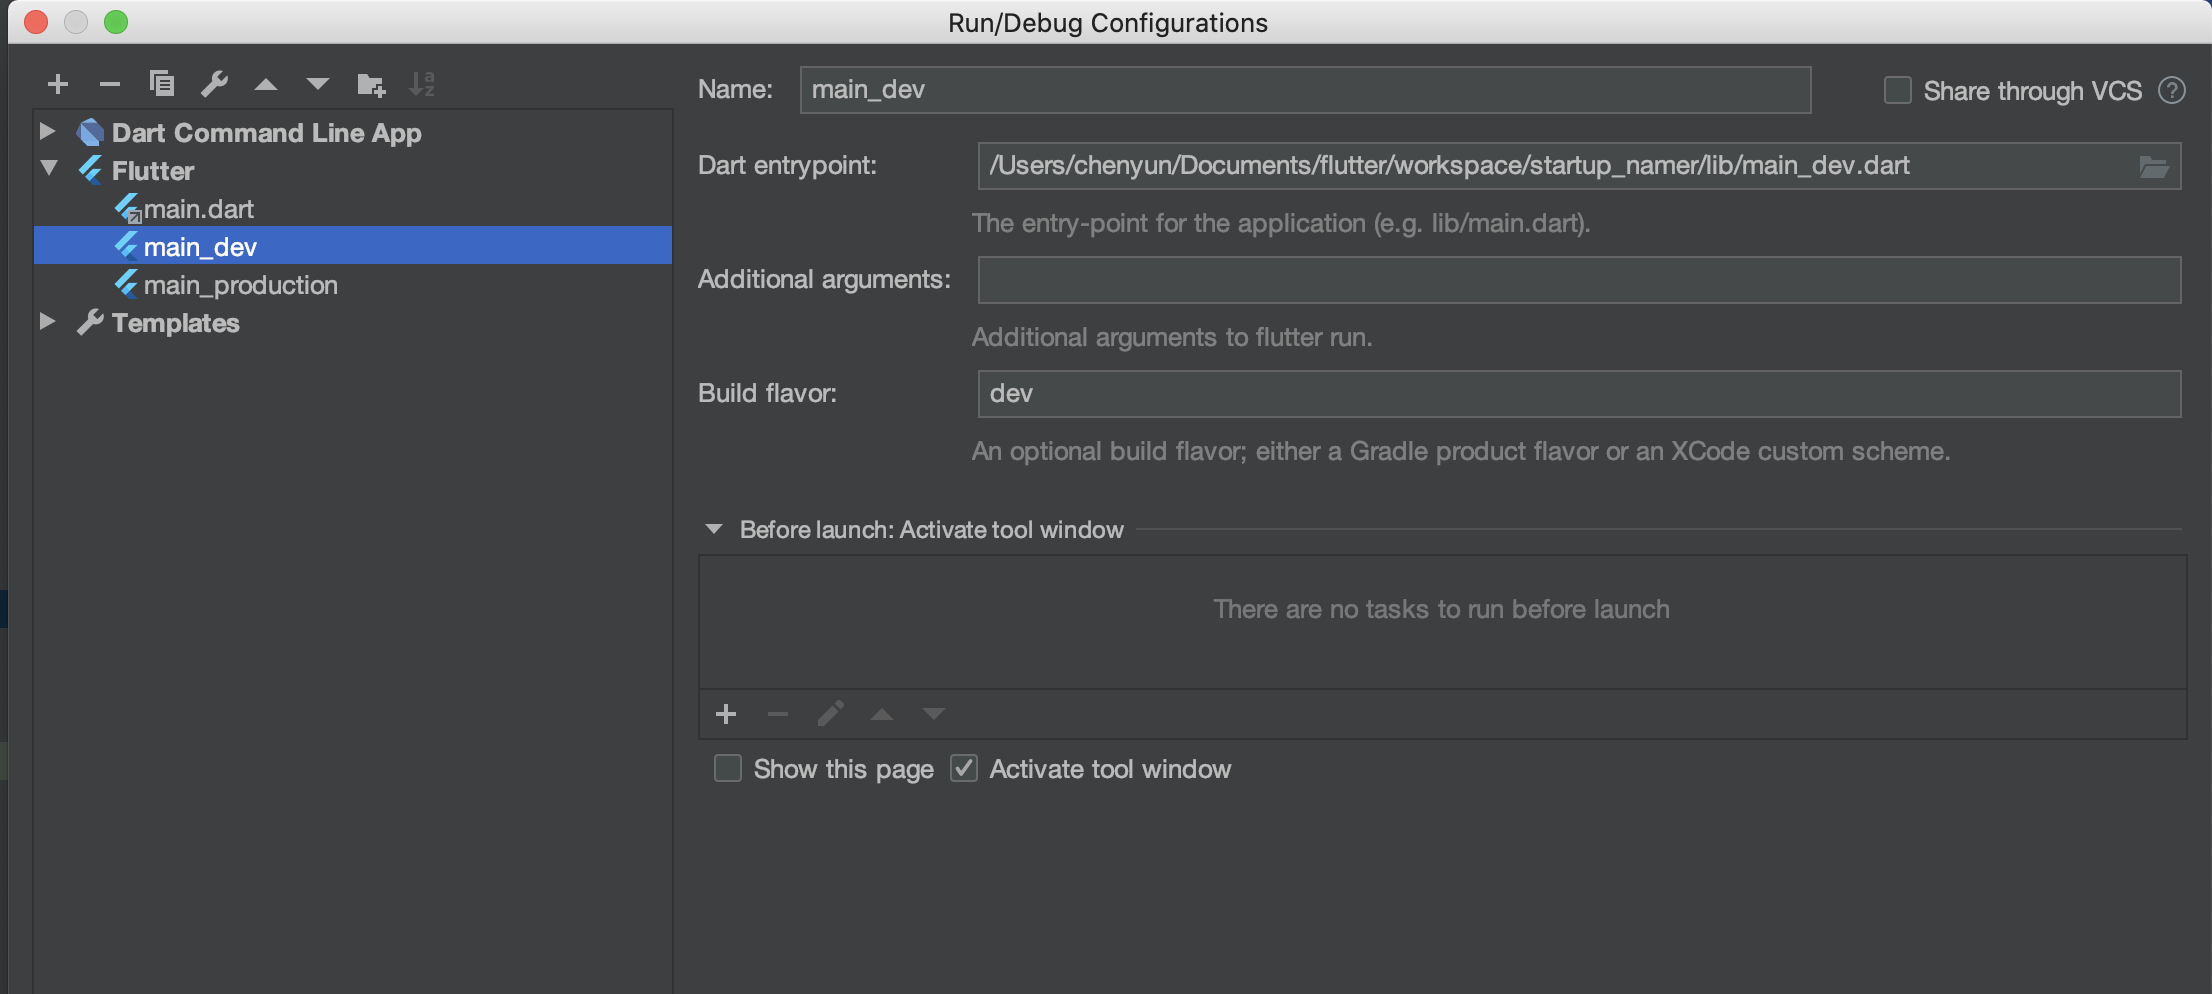Screen dimensions: 2212x994
Task: Check the Show this page option
Action: [728, 769]
